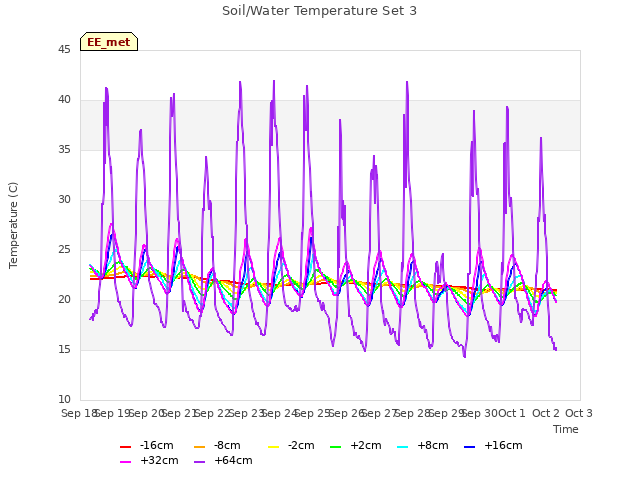This screenshot has width=640, height=480.
Task: Toggle the -16cm legend entry
Action: point(147,445)
